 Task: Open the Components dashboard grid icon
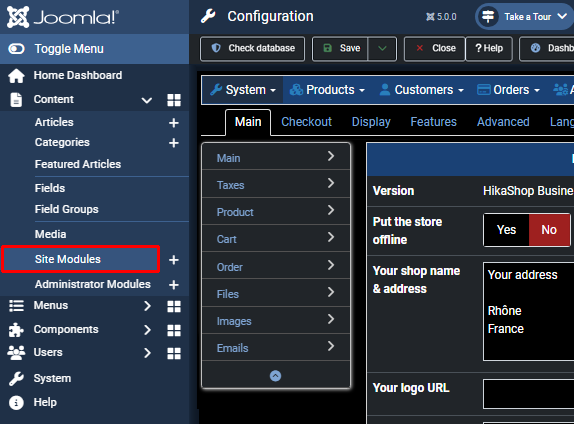174,331
